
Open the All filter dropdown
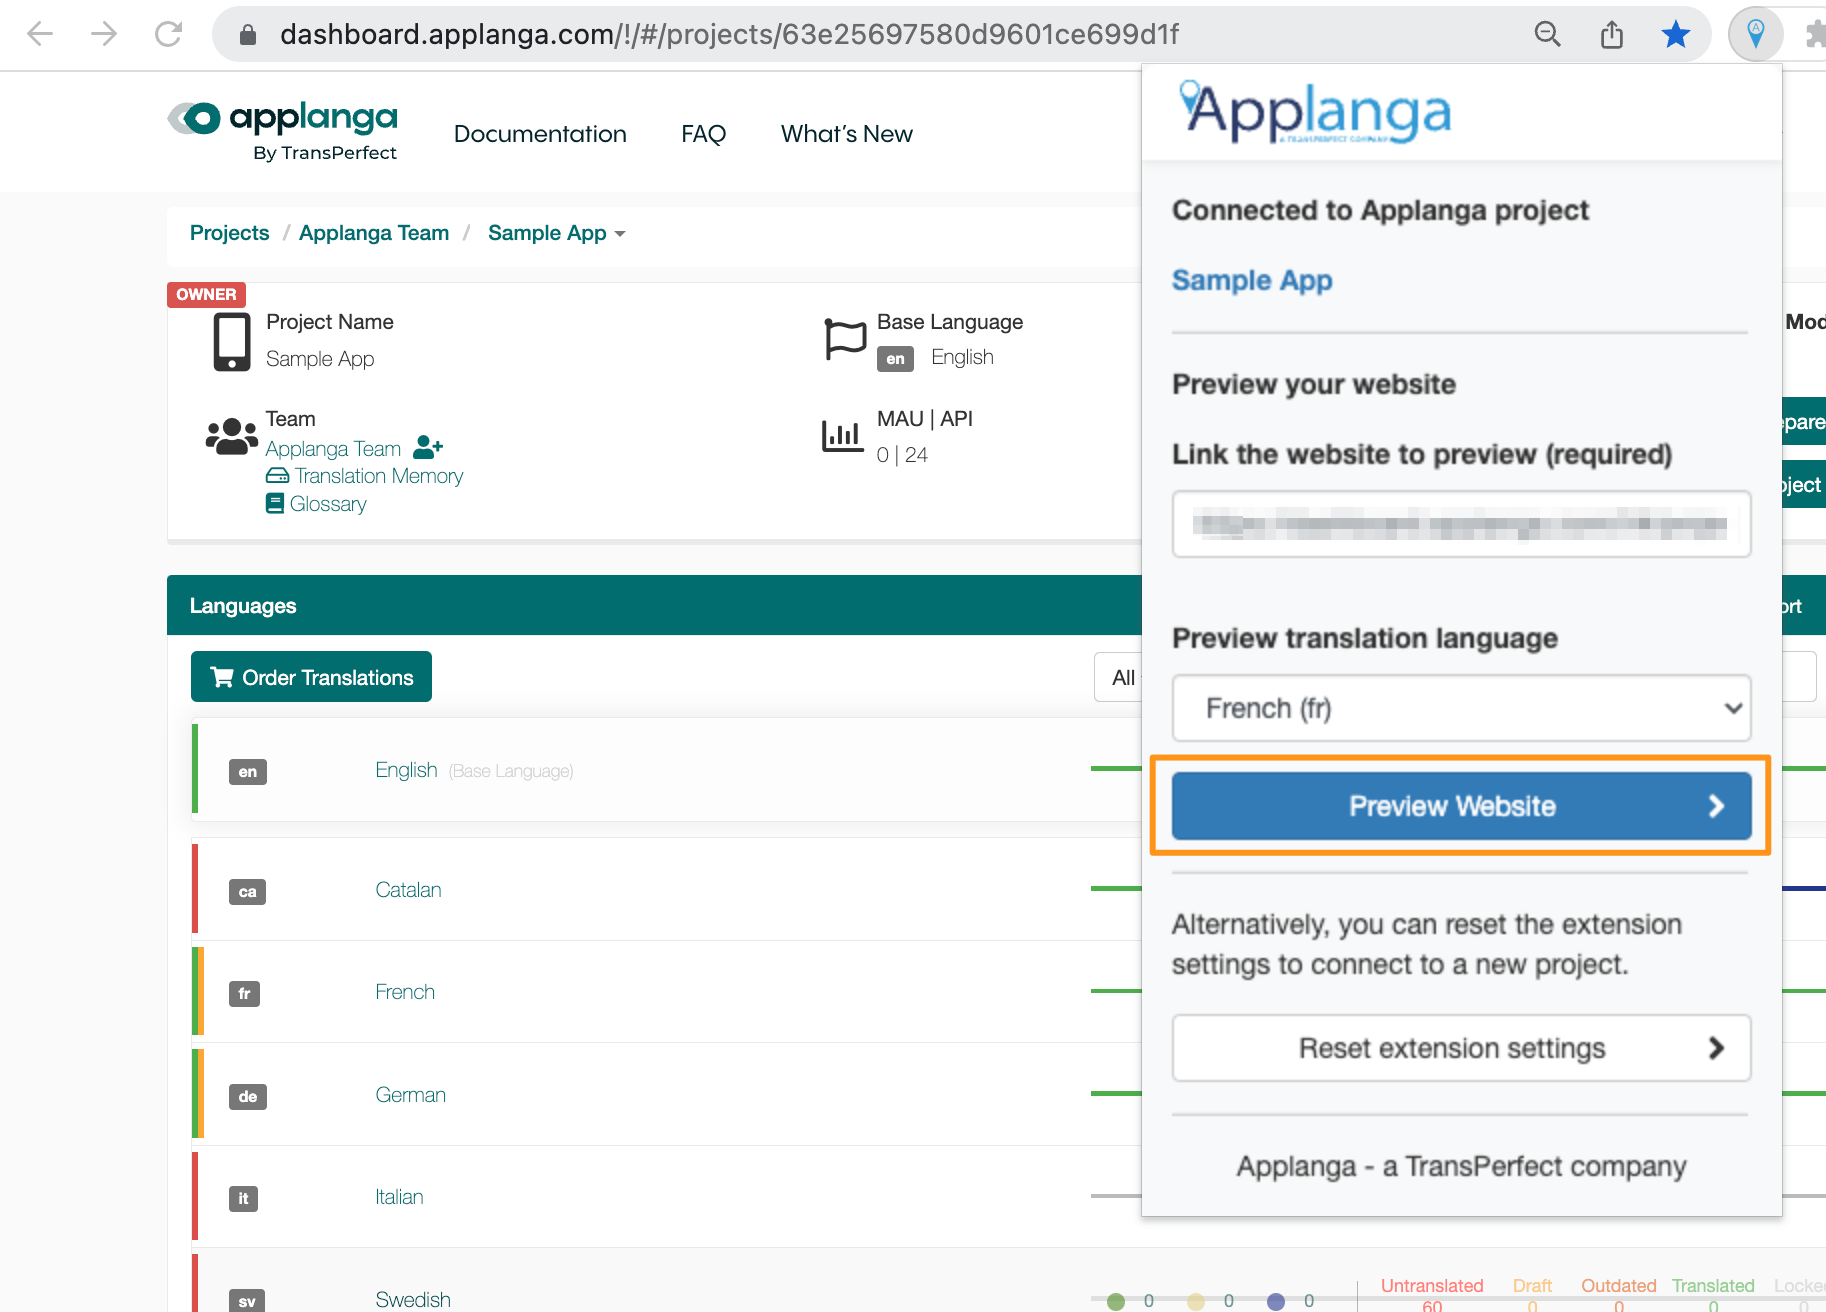tap(1120, 677)
